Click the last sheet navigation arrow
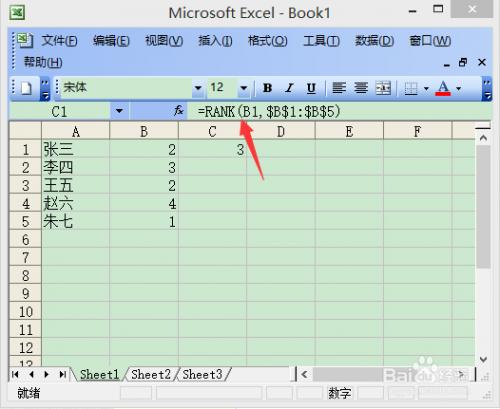 click(62, 374)
